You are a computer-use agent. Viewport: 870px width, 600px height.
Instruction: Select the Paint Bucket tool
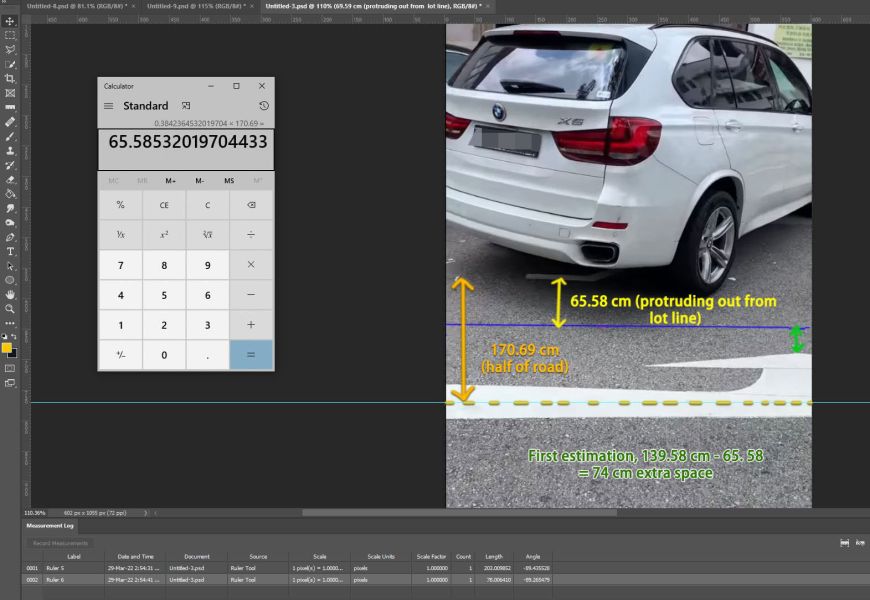(x=10, y=194)
